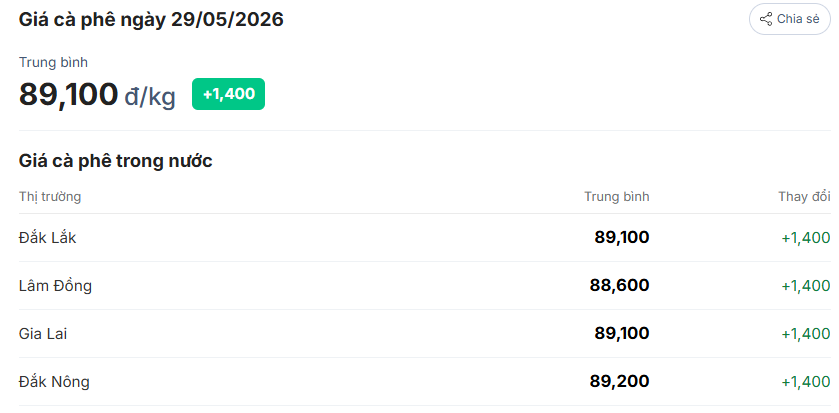Click the 89,200 price for Đắk Nông
This screenshot has height=413, width=839.
tap(620, 382)
